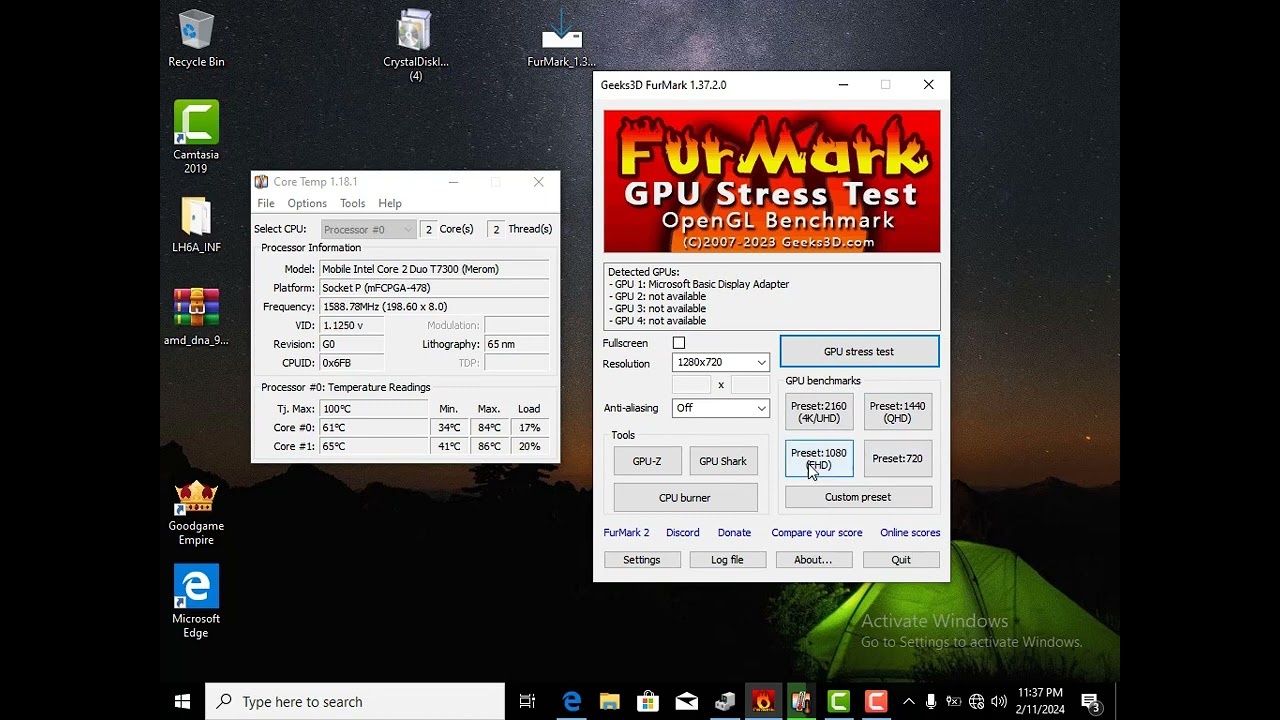Click the red Camtasia recorder taskbar icon

click(876, 702)
